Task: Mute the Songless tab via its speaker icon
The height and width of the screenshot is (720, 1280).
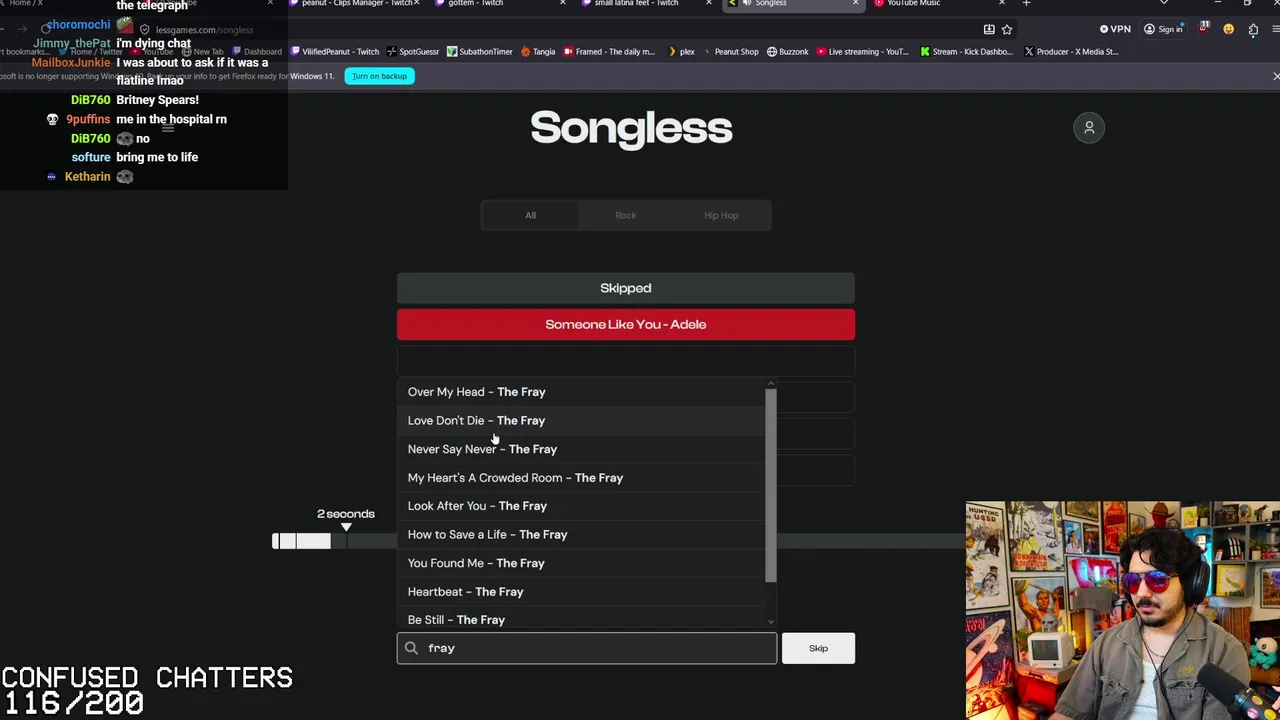Action: [747, 4]
